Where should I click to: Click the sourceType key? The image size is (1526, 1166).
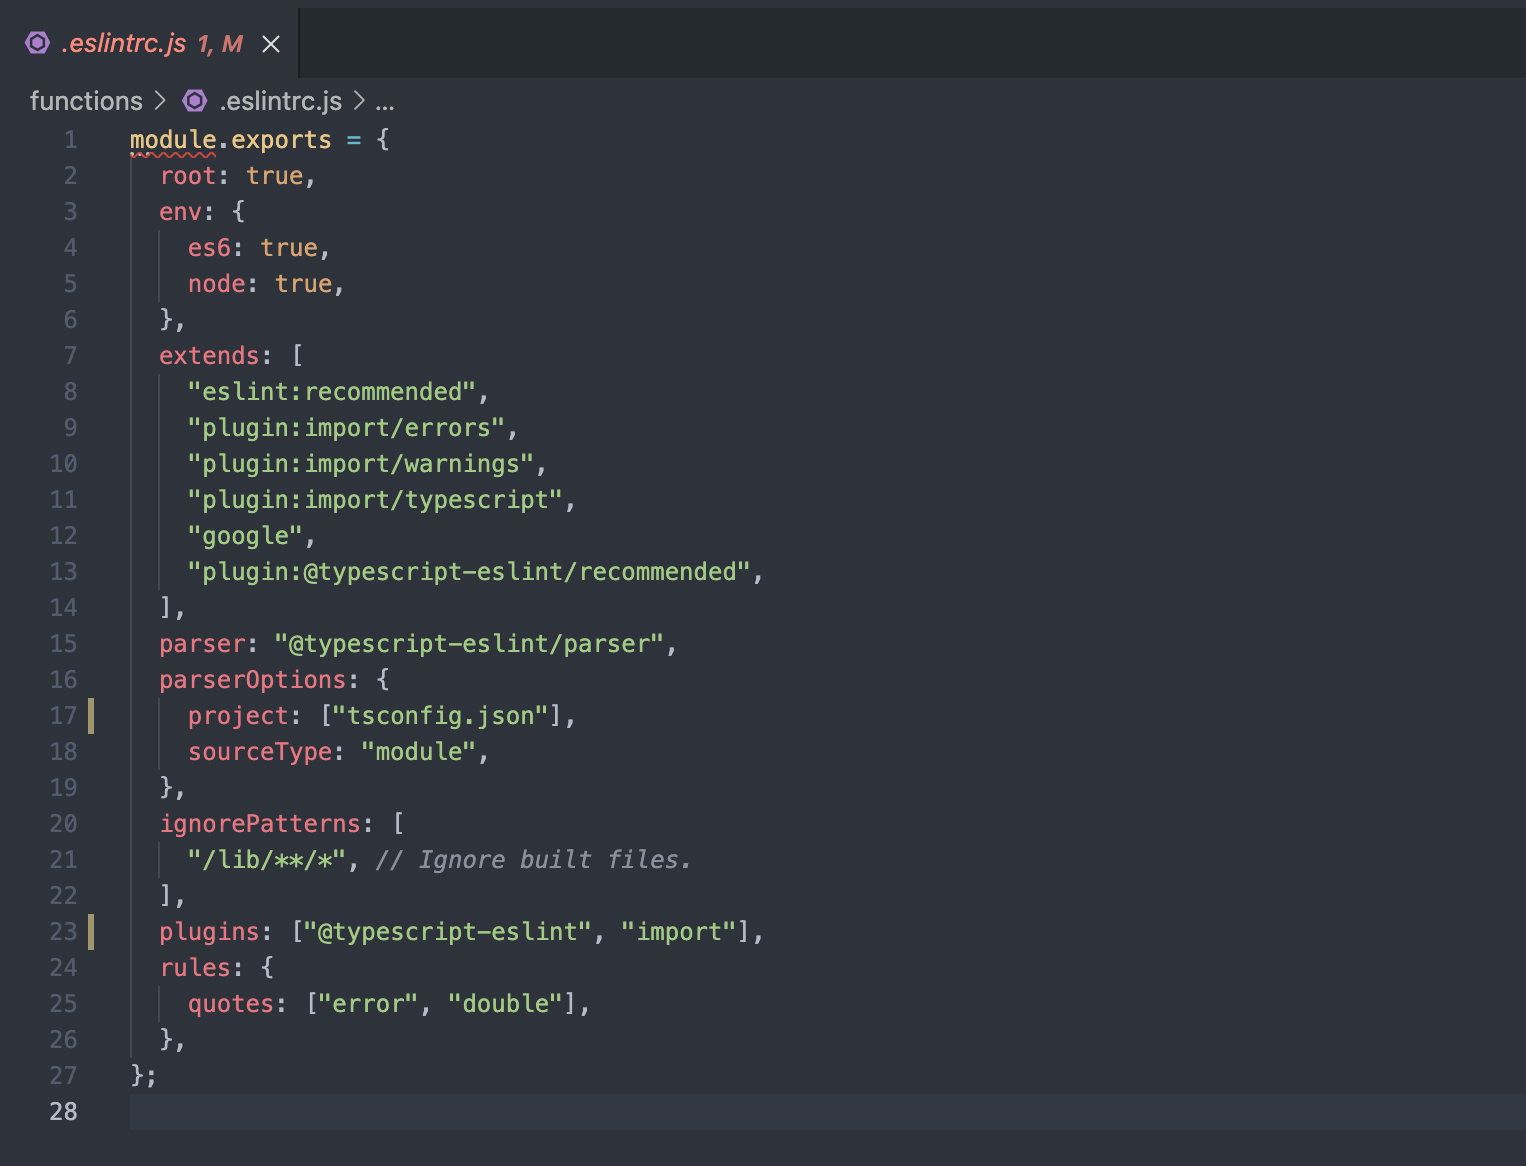tap(260, 752)
